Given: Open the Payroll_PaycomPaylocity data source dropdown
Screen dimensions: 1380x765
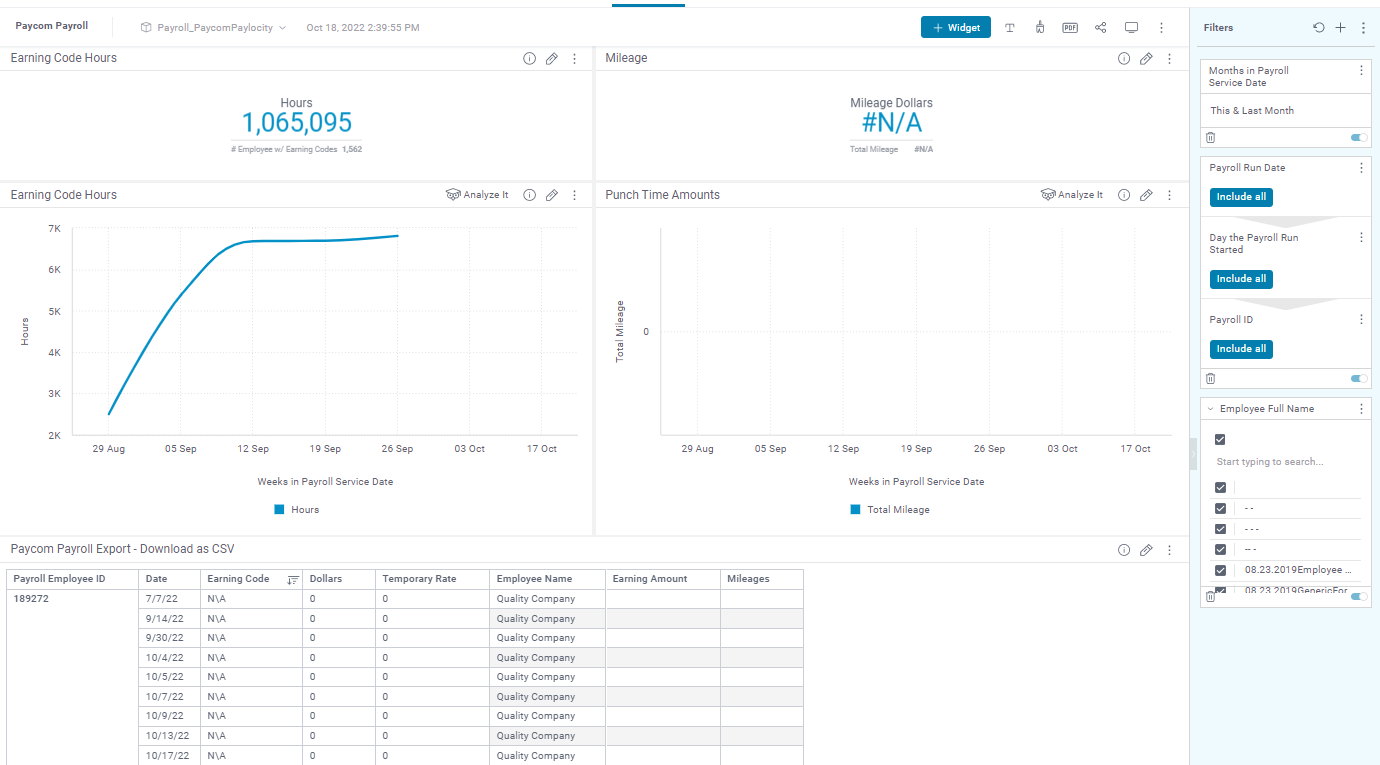Looking at the screenshot, I should 214,28.
